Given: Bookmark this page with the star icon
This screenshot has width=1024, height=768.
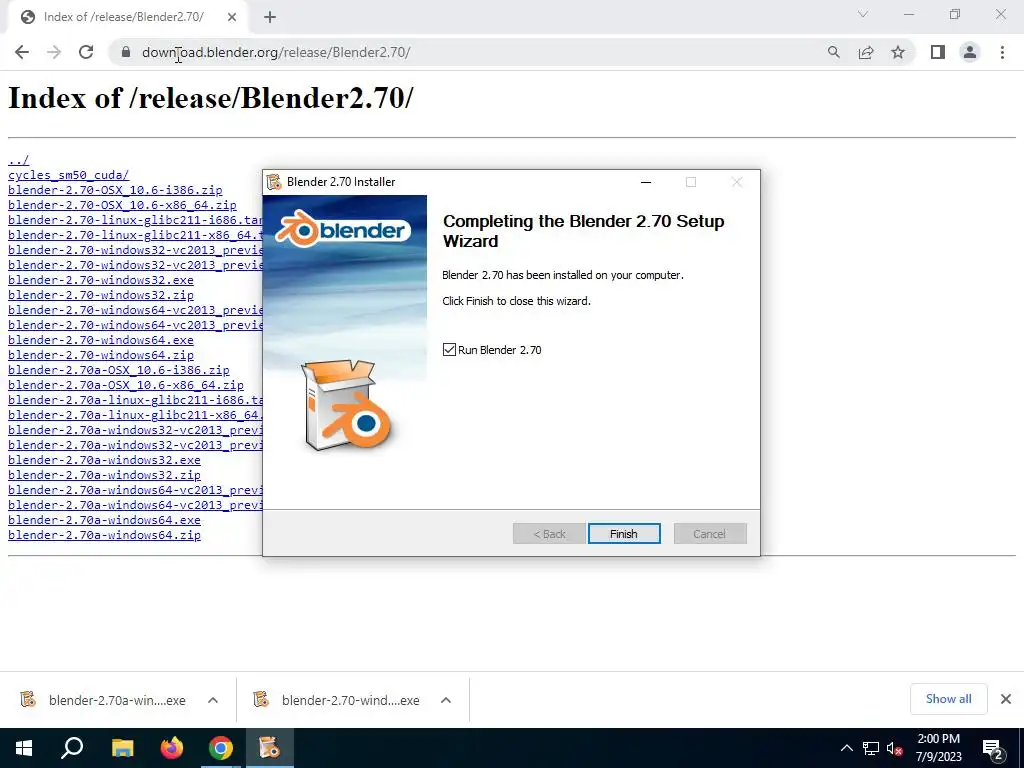Looking at the screenshot, I should click(x=898, y=52).
